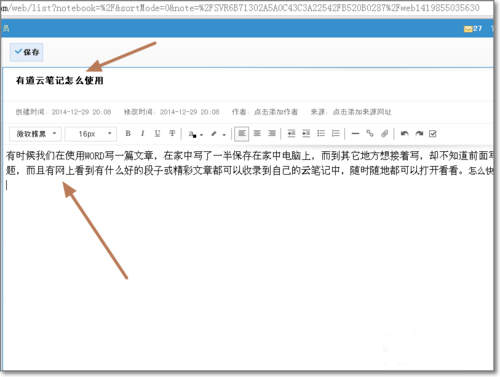
Task: Align text to the left
Action: [x=242, y=134]
